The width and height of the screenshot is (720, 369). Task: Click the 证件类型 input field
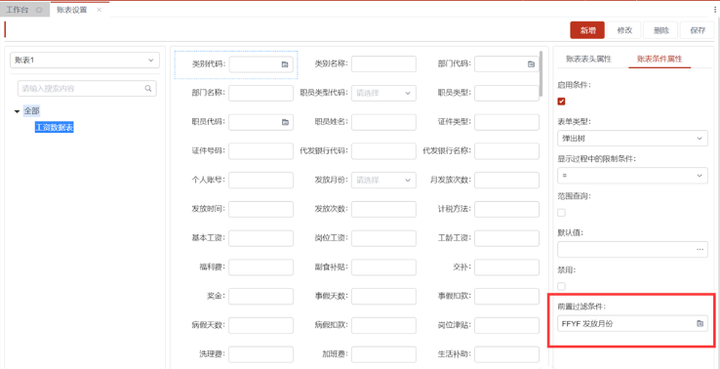click(507, 122)
